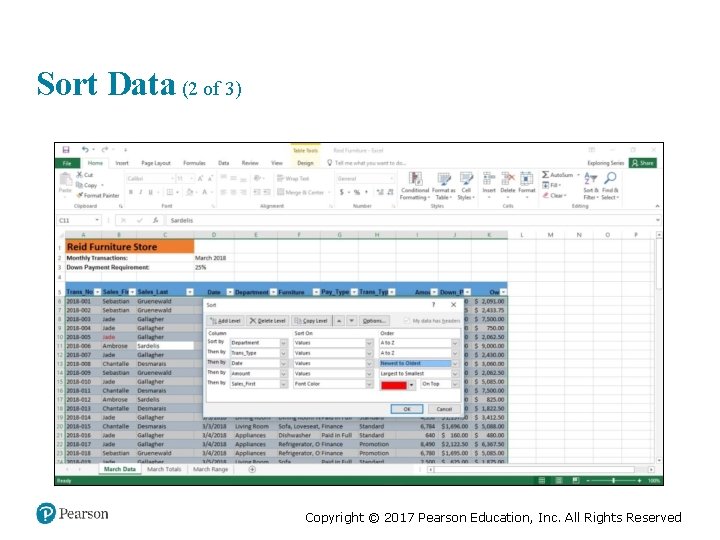This screenshot has height=540, width=720.
Task: Click the red font color swatch
Action: [394, 385]
